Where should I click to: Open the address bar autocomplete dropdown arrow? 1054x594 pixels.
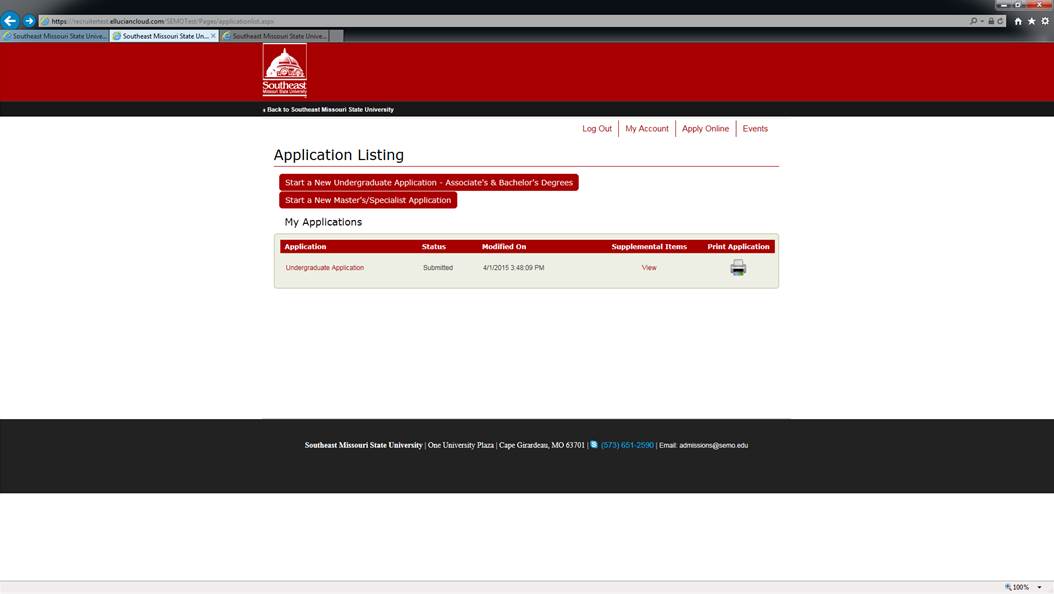[982, 21]
